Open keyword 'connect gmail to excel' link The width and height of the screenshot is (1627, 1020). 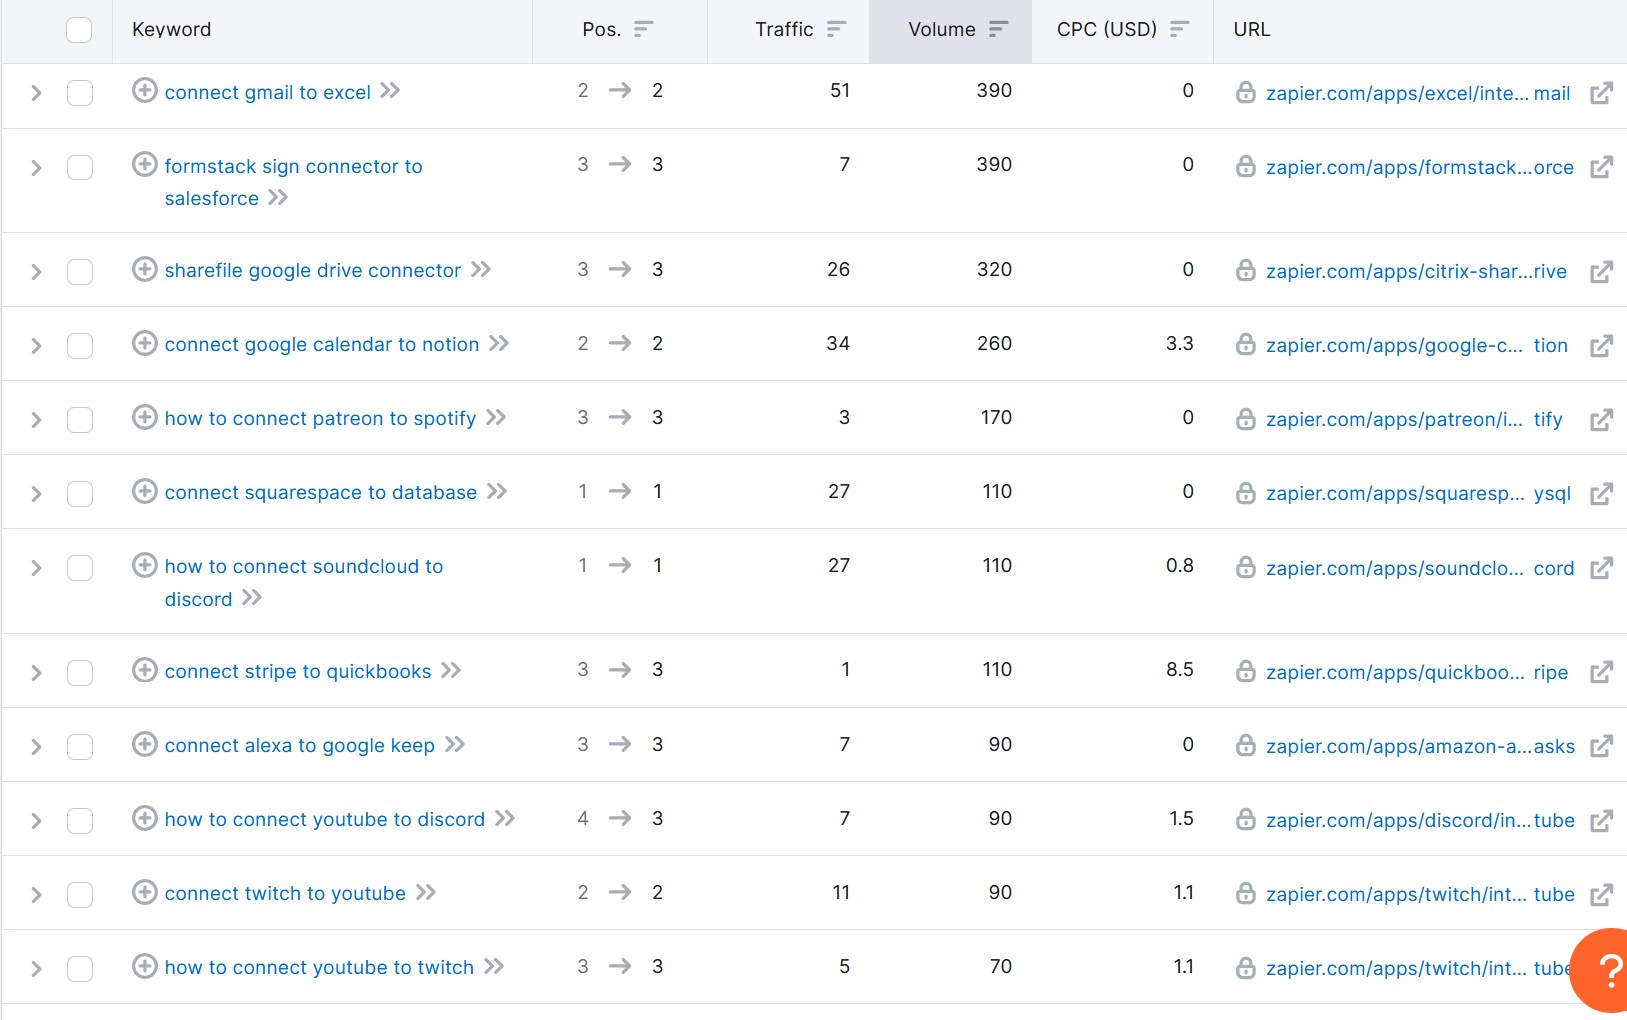coord(267,92)
